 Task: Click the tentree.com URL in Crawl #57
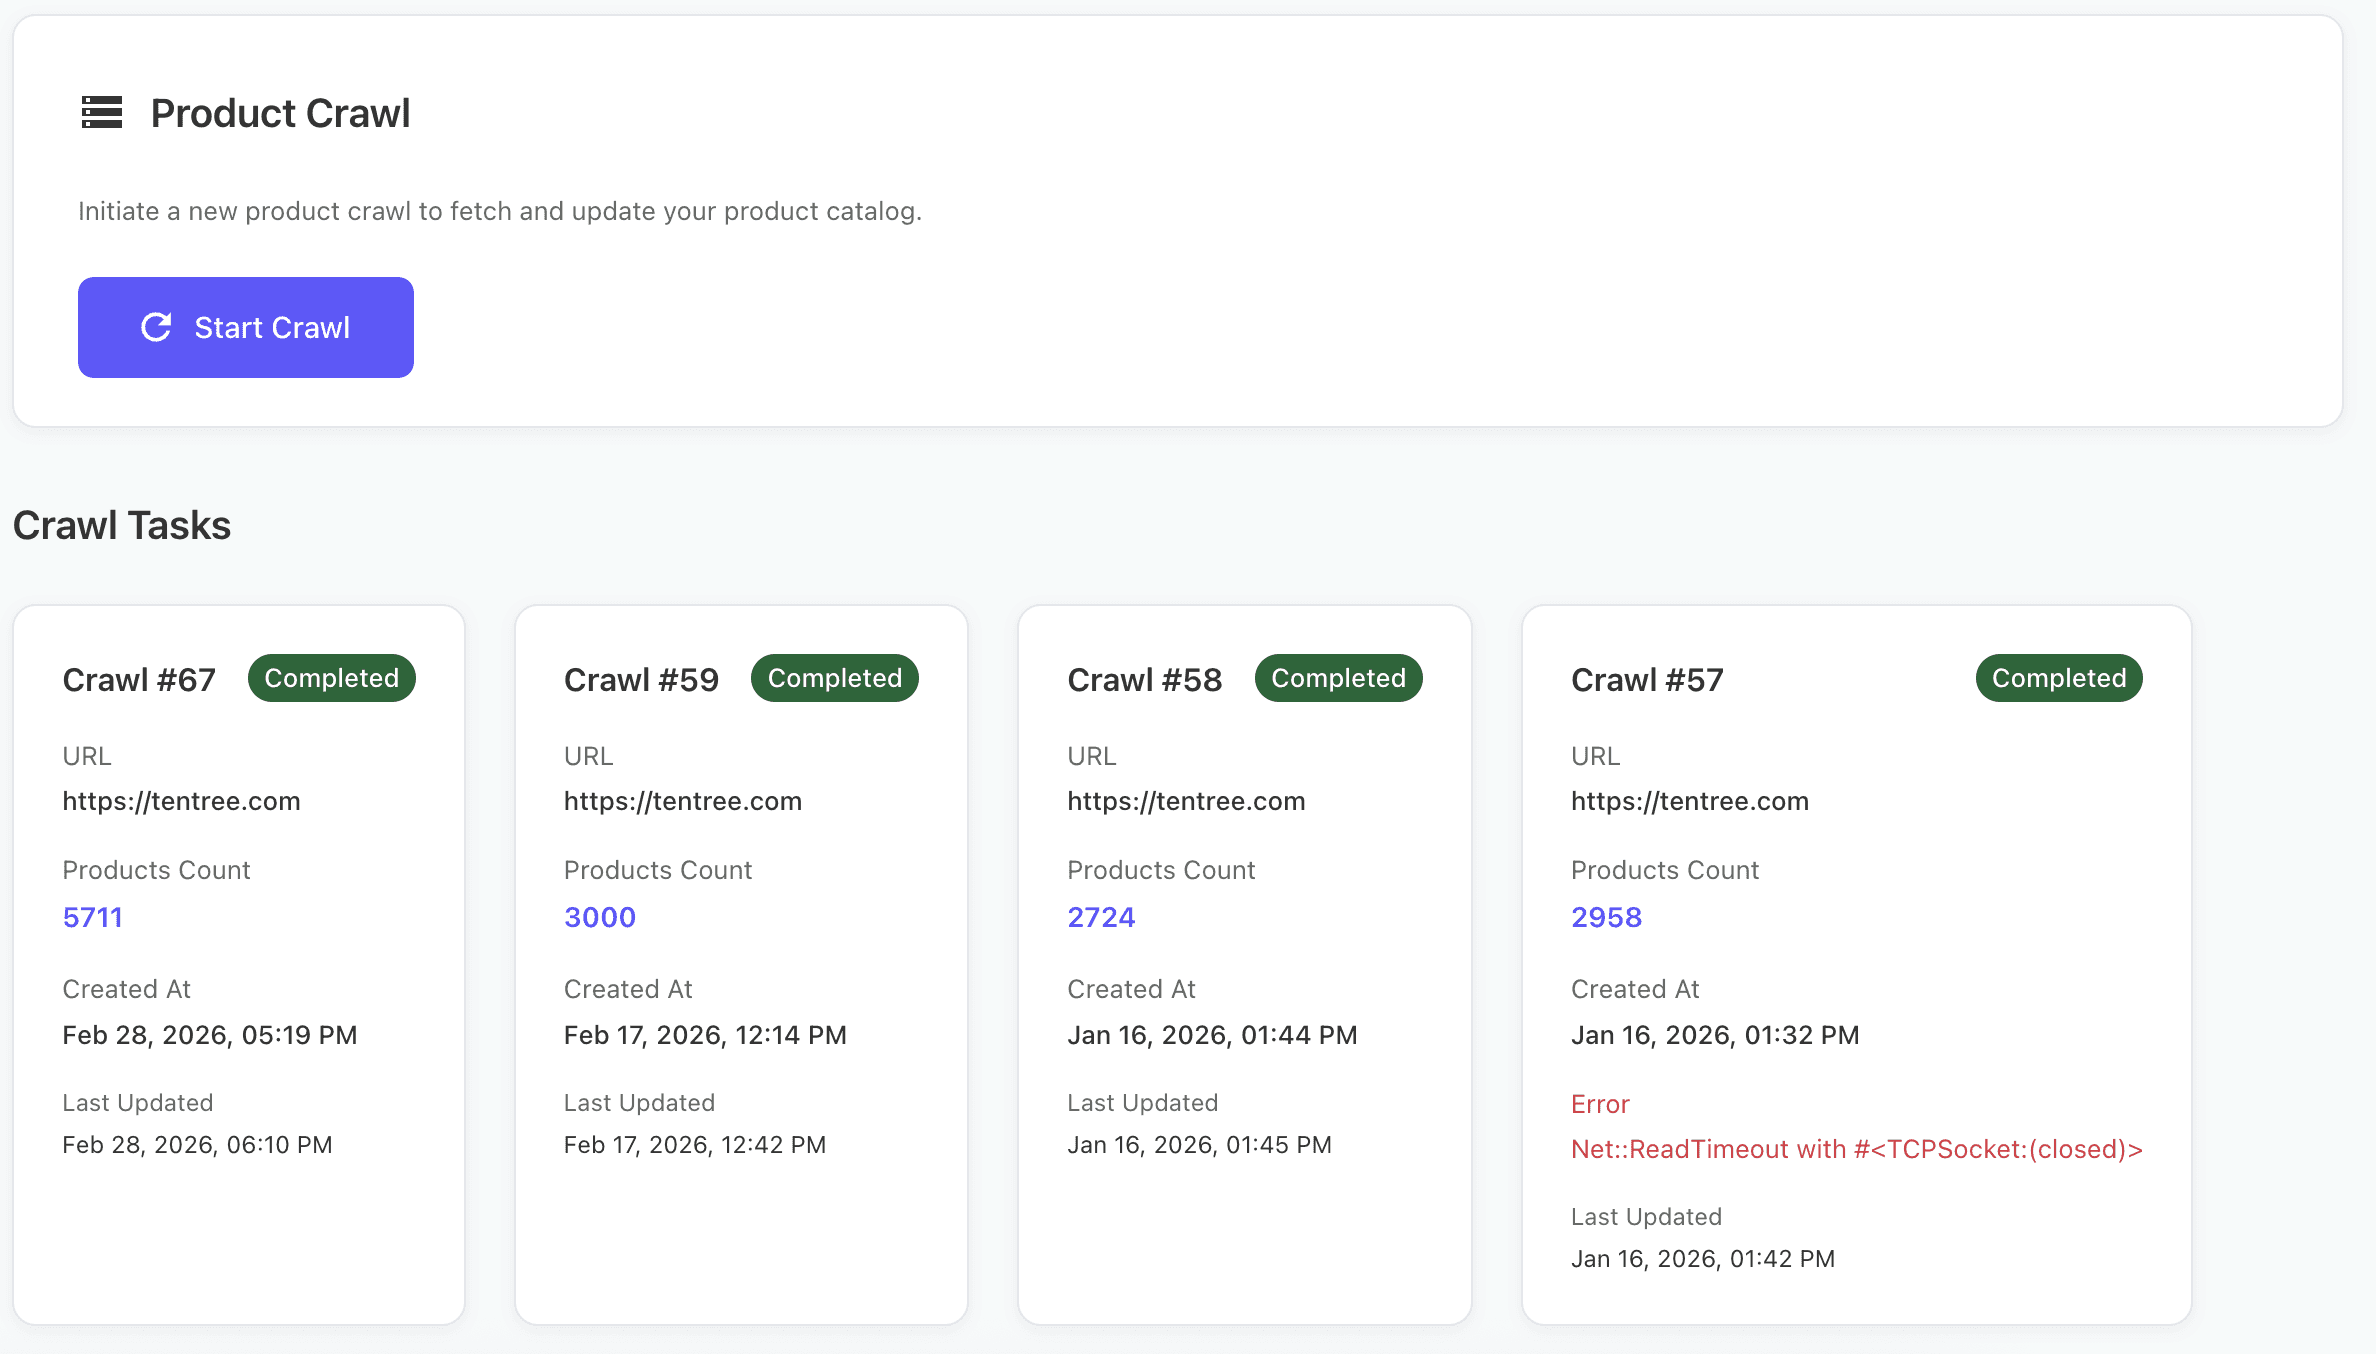tap(1689, 801)
